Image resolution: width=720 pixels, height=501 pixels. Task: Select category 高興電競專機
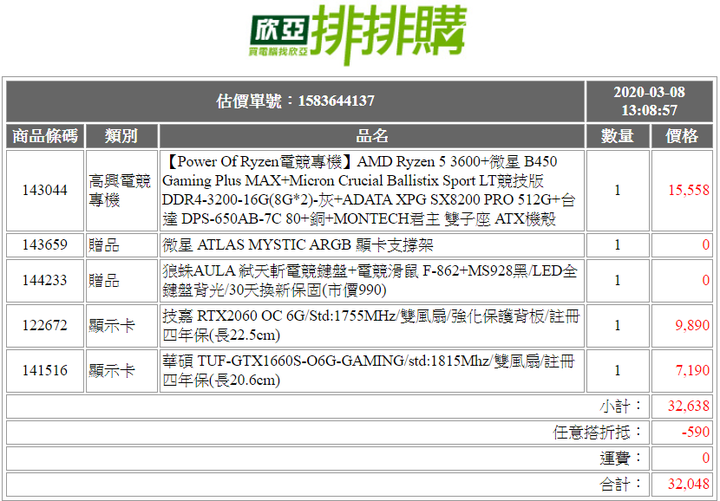[x=119, y=190]
